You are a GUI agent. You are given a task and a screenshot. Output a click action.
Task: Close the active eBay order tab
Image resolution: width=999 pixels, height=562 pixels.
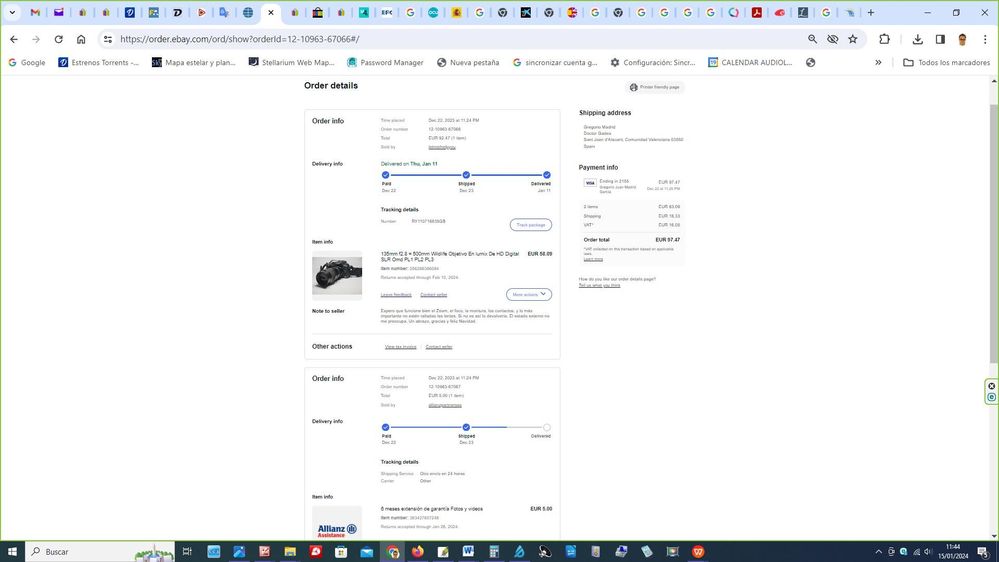[271, 12]
